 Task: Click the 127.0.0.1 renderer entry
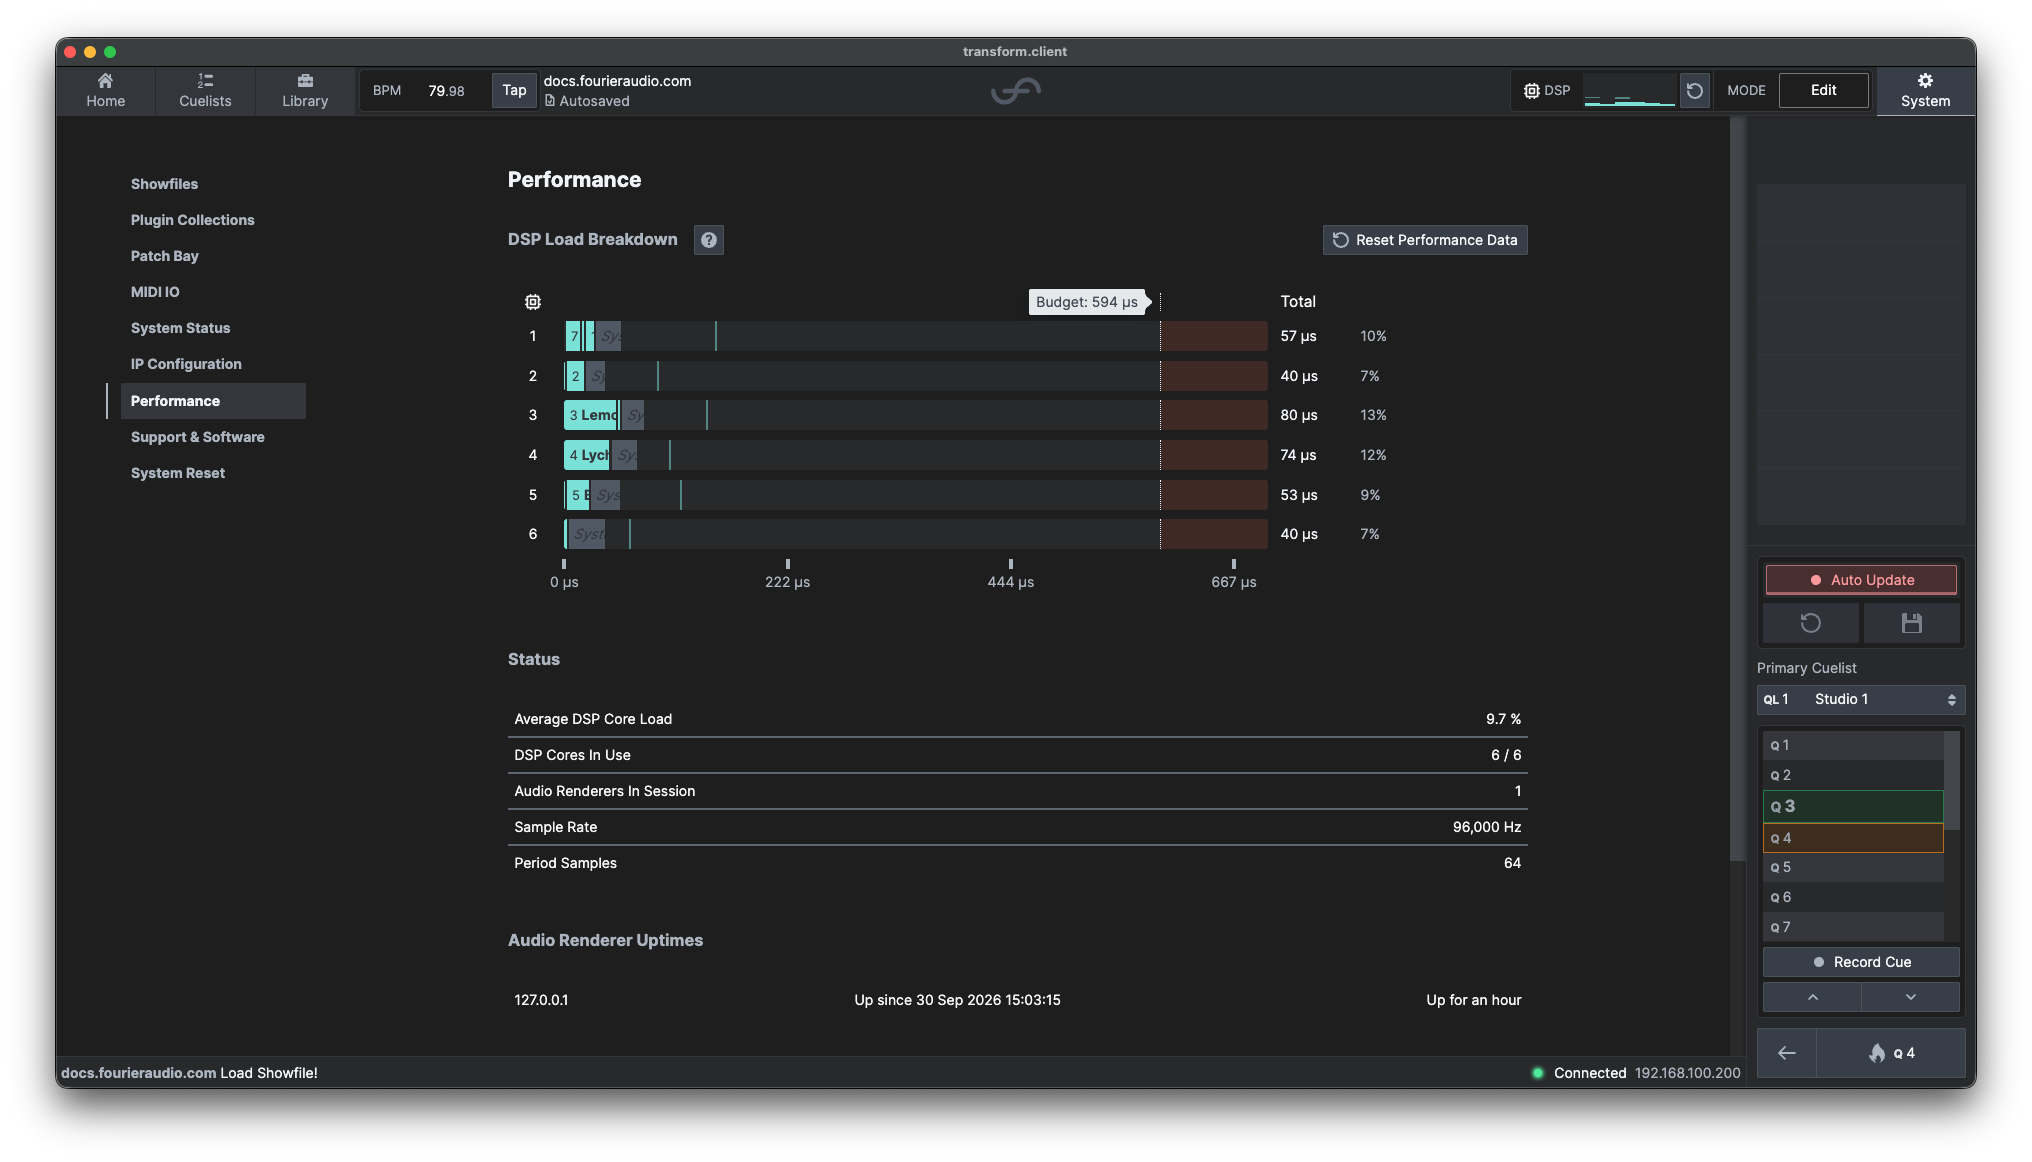click(541, 1000)
